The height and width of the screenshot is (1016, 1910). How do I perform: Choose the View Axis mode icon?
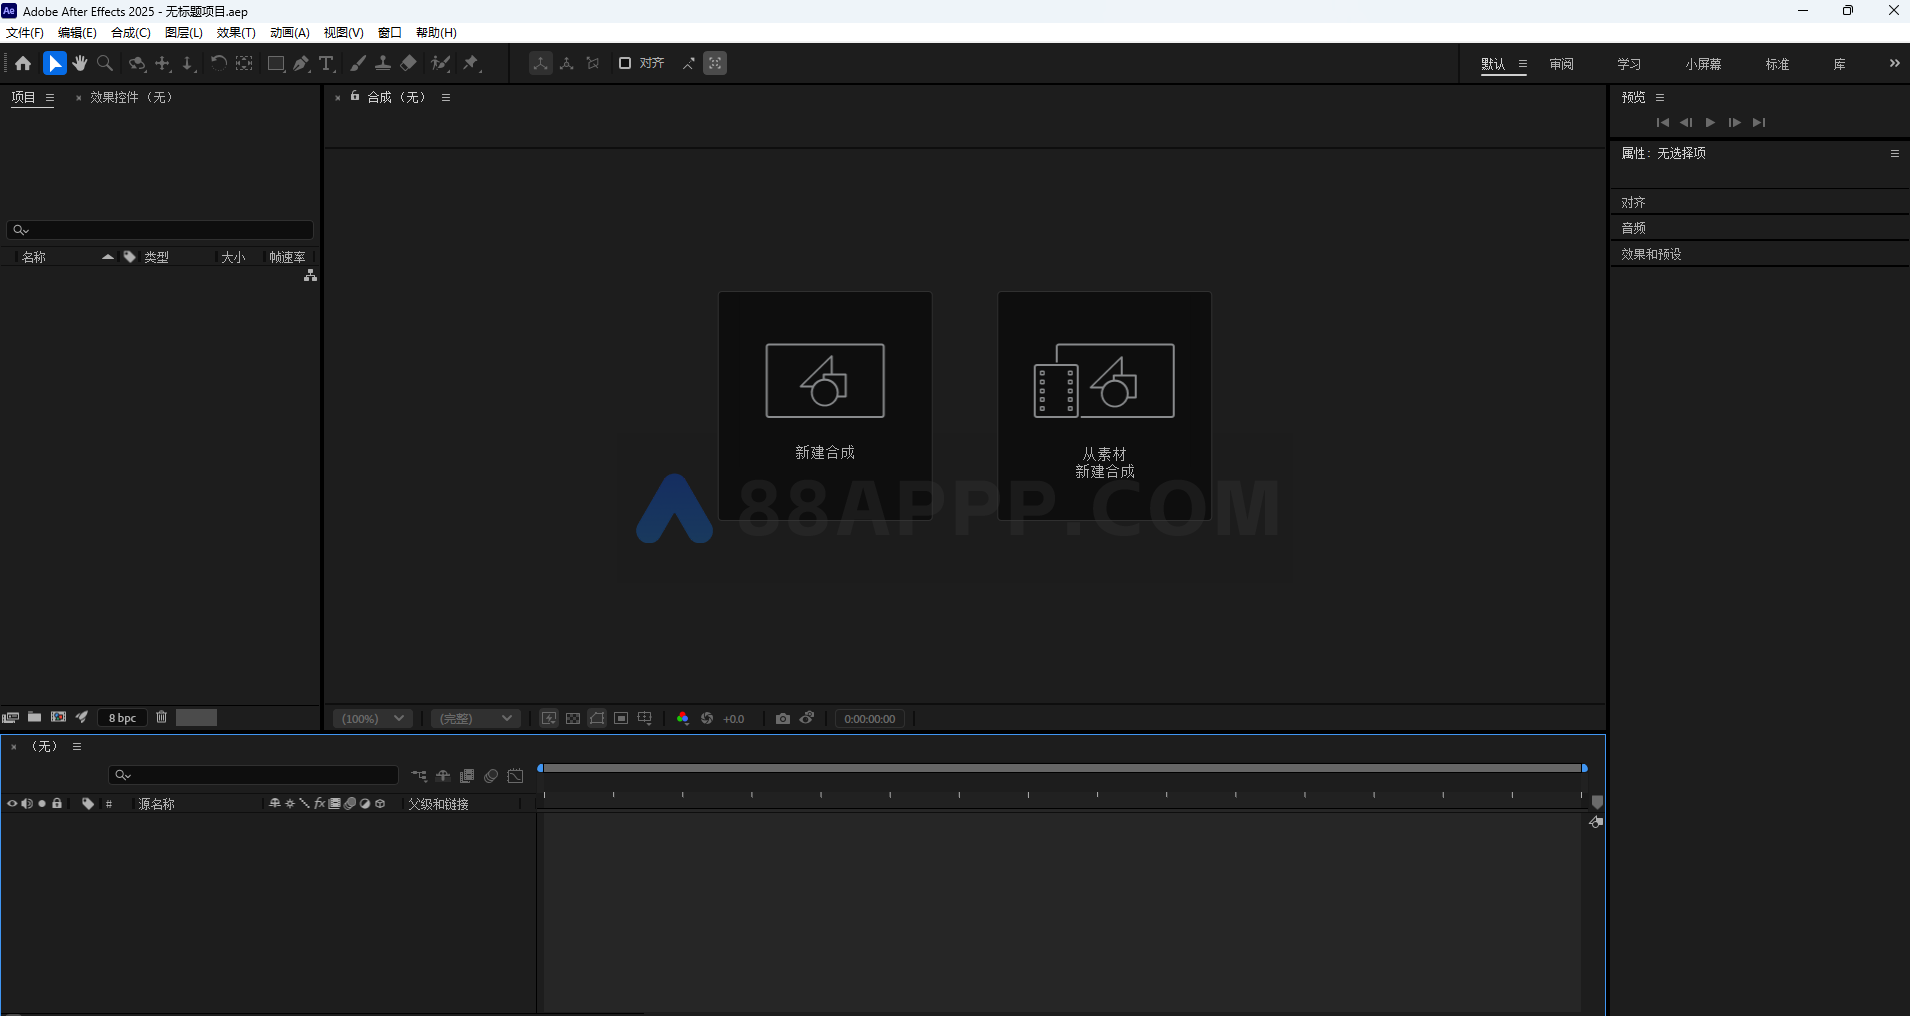(x=593, y=63)
